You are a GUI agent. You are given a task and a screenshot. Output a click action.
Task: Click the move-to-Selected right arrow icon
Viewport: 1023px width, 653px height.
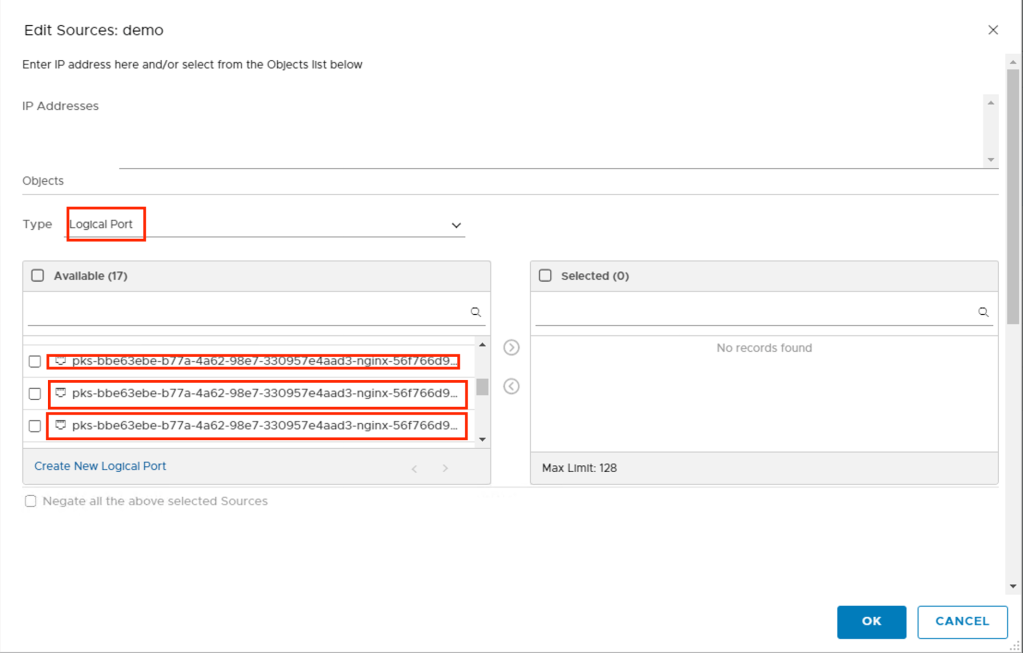(x=511, y=348)
